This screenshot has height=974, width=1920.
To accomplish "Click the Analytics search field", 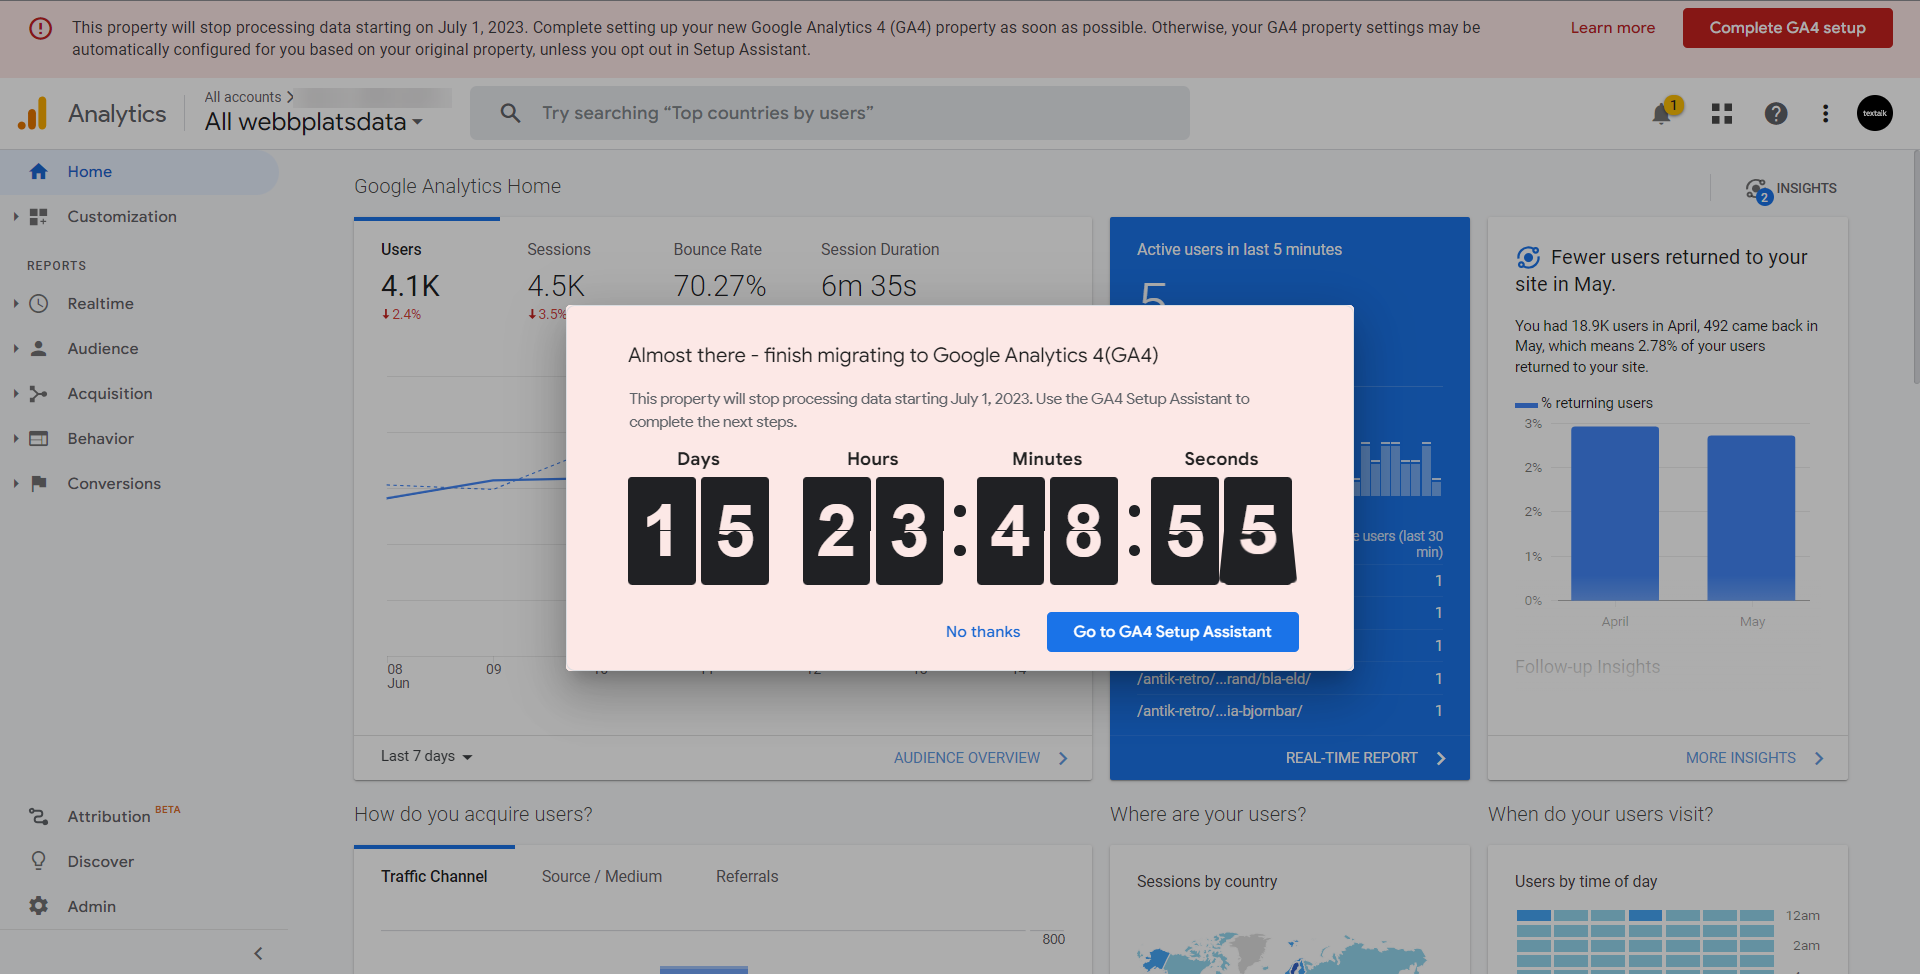I will coord(830,113).
